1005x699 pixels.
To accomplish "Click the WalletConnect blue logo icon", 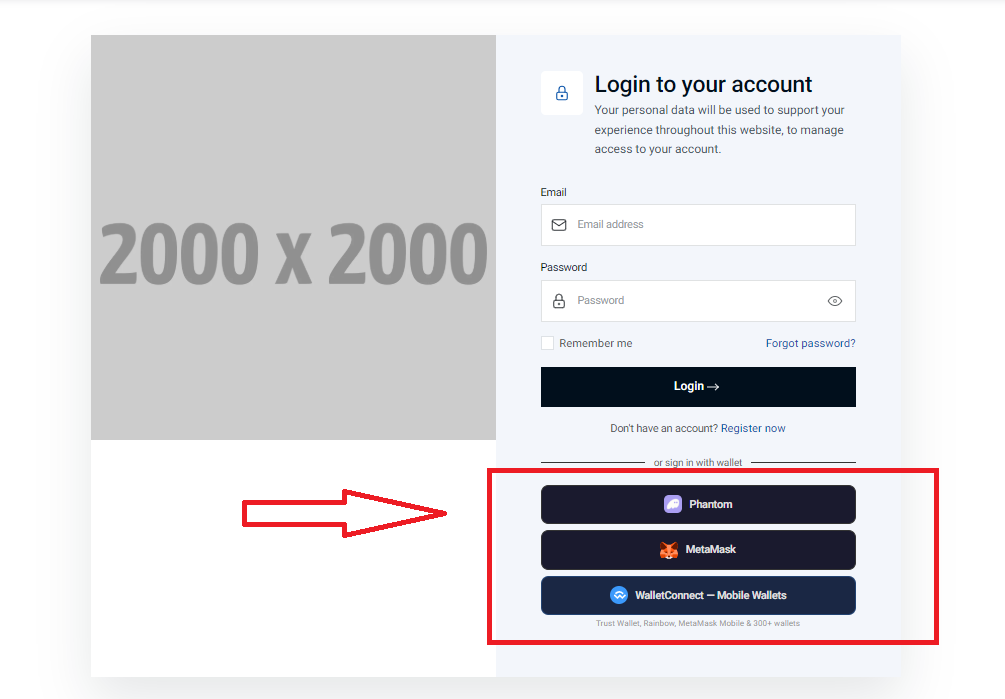I will click(x=619, y=595).
